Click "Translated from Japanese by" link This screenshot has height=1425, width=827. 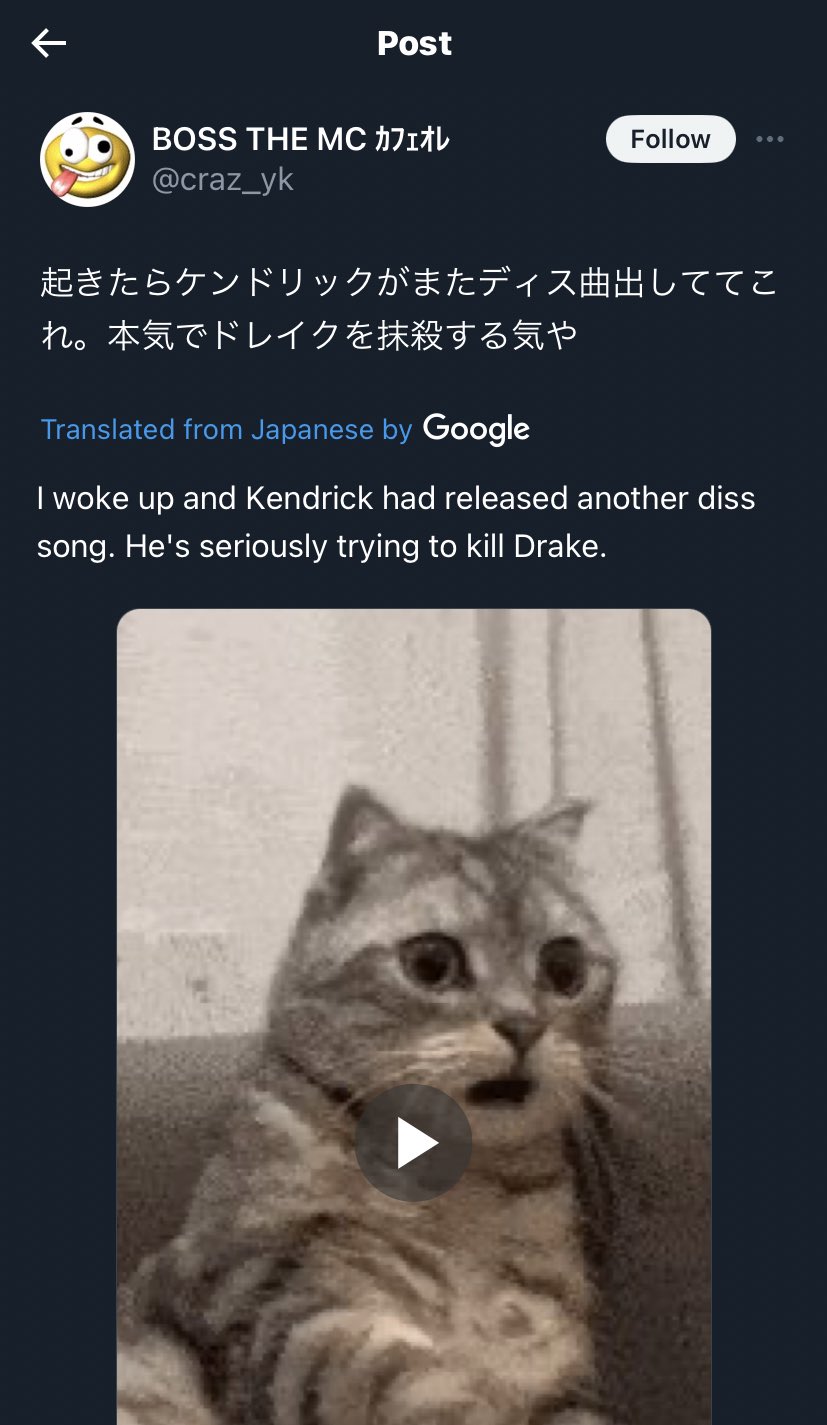click(226, 429)
